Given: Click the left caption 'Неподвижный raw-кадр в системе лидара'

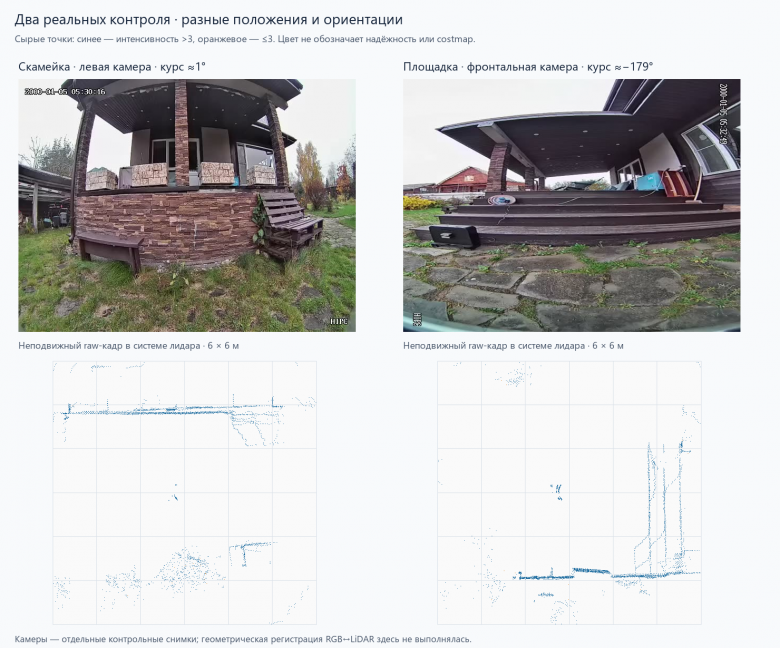Looking at the screenshot, I should pyautogui.click(x=128, y=346).
